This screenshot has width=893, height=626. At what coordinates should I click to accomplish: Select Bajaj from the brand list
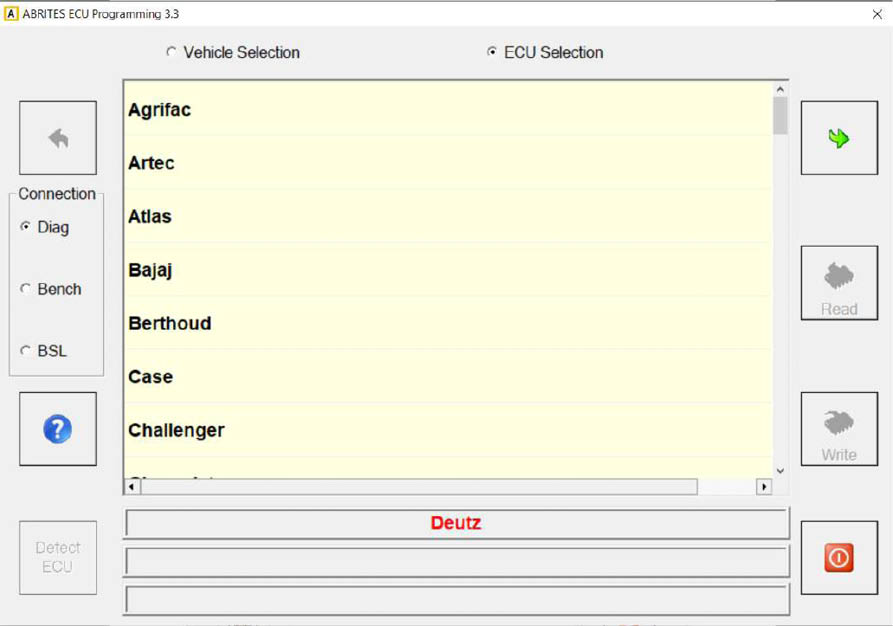(151, 270)
